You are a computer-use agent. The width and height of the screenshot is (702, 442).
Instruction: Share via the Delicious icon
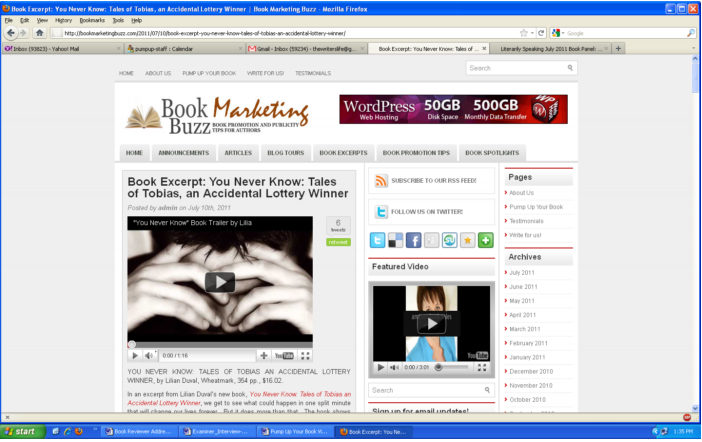click(x=395, y=240)
